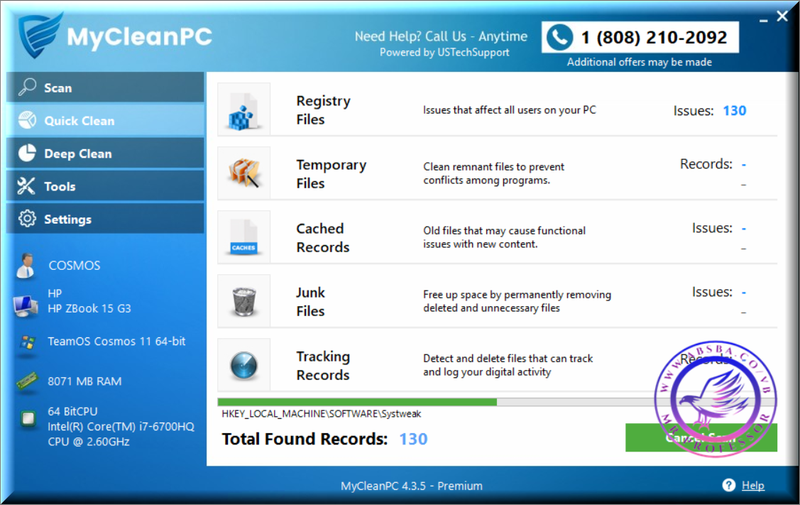Minimize the MyCleanPC window
Screen dimensions: 800x505
(x=763, y=18)
